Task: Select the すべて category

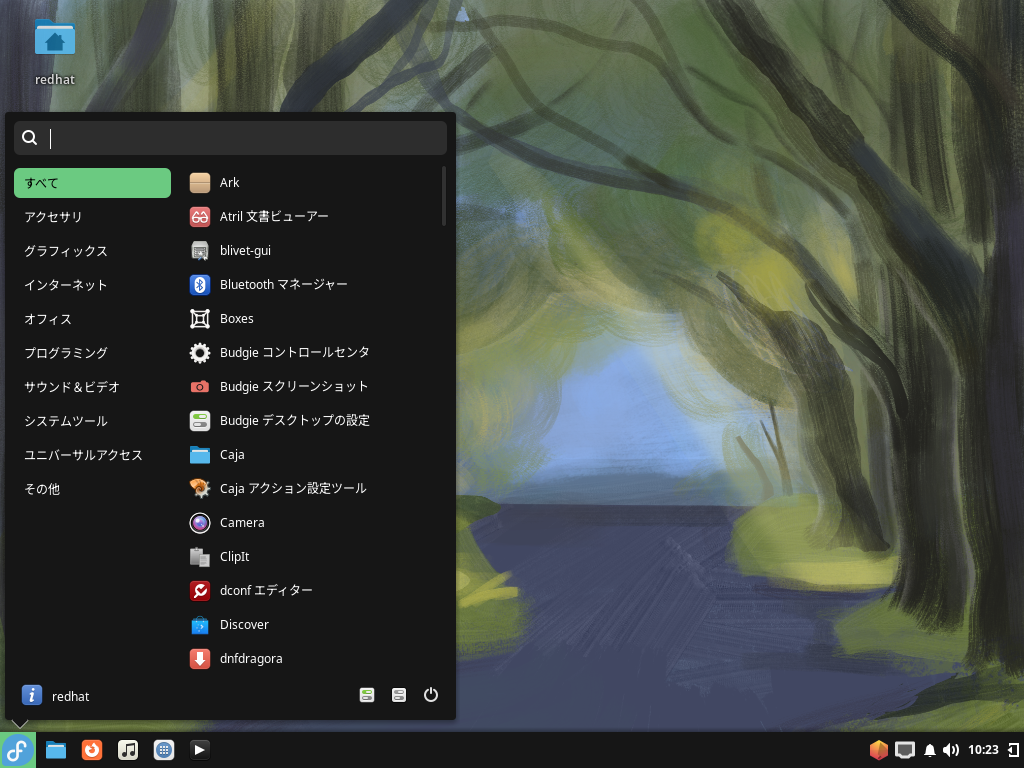Action: (x=92, y=183)
